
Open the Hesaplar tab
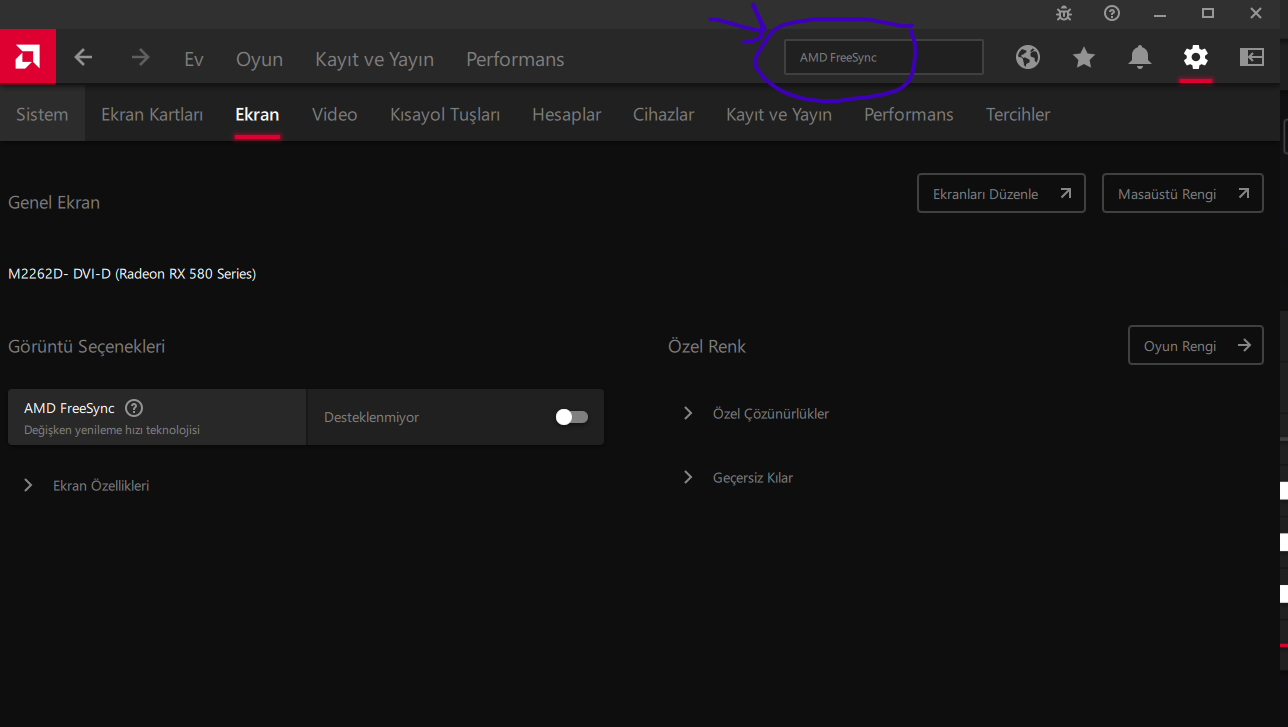pyautogui.click(x=567, y=114)
